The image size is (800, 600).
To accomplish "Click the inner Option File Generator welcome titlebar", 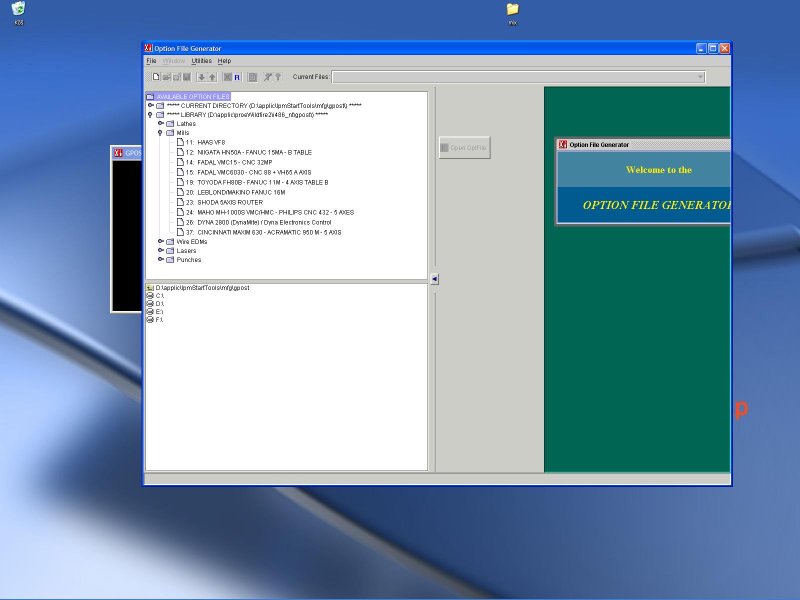I will [643, 144].
